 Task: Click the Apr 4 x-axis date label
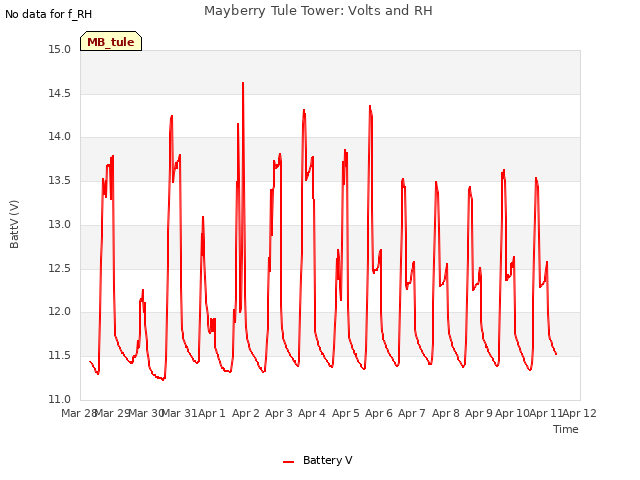[x=312, y=413]
